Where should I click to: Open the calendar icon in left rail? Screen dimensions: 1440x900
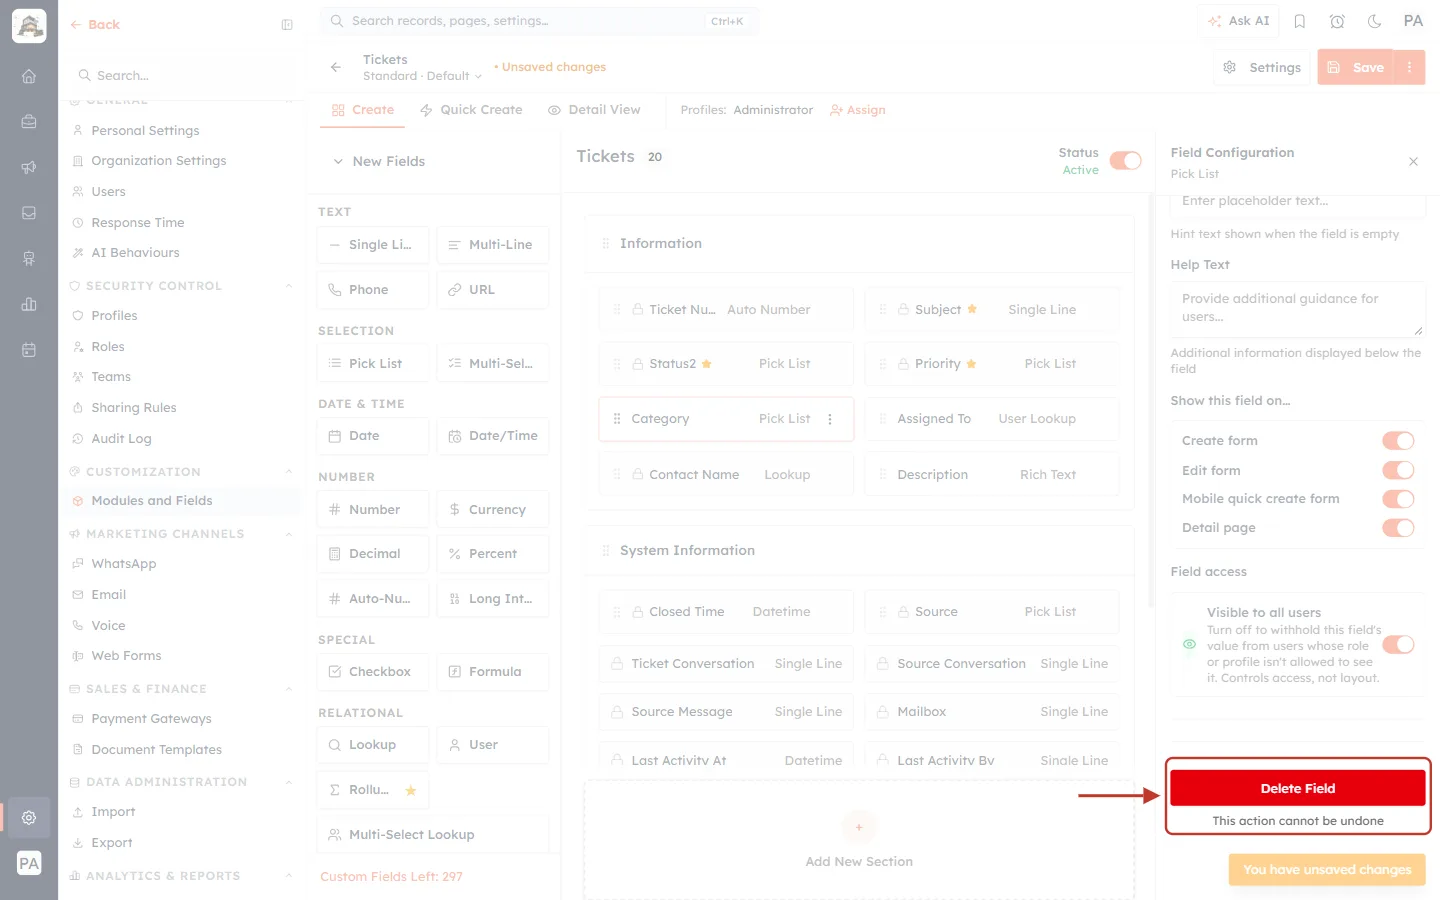(29, 350)
